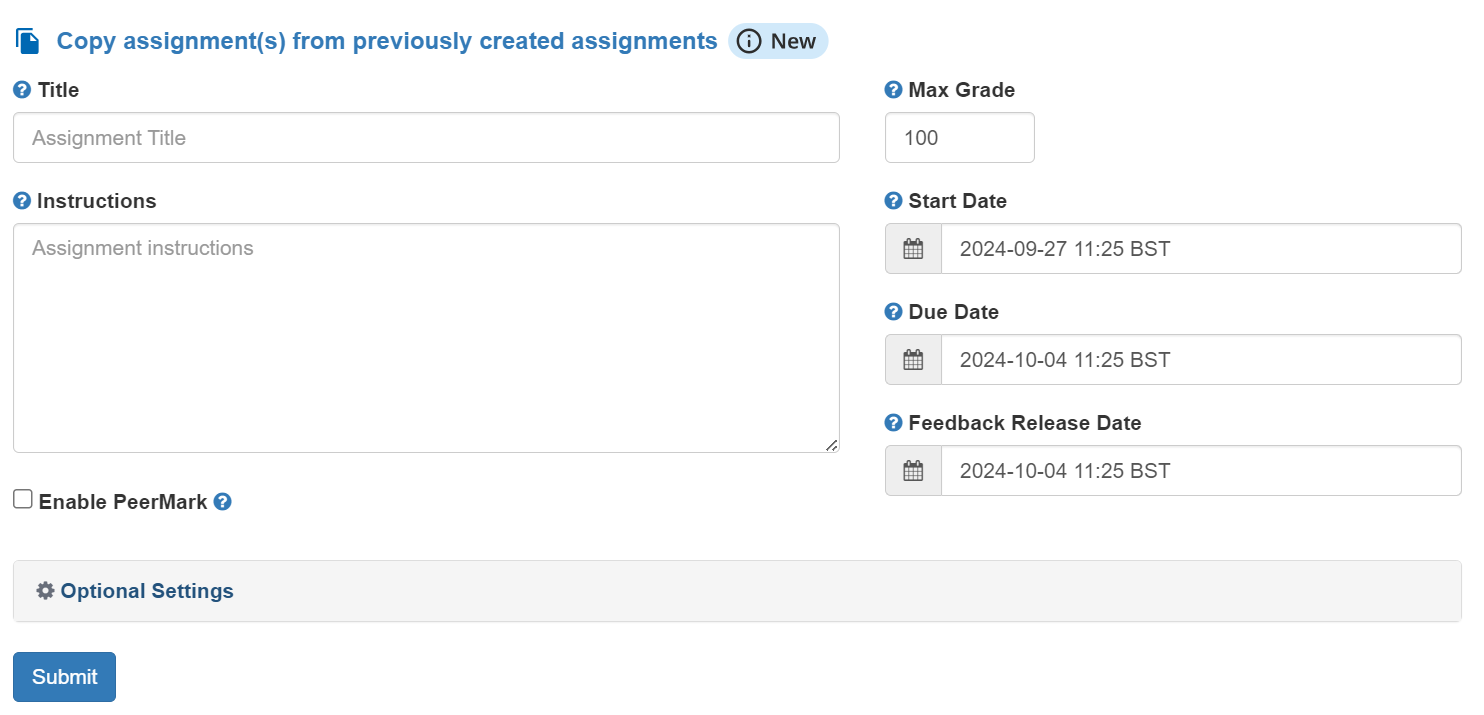1484x715 pixels.
Task: Click the Start Date help icon
Action: tap(891, 201)
